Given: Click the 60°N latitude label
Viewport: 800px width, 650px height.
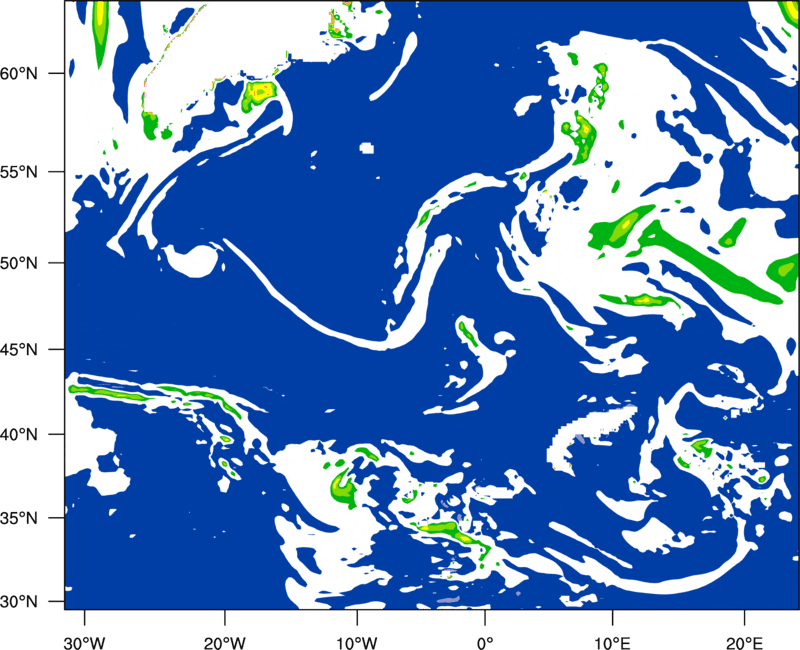Looking at the screenshot, I should point(19,73).
